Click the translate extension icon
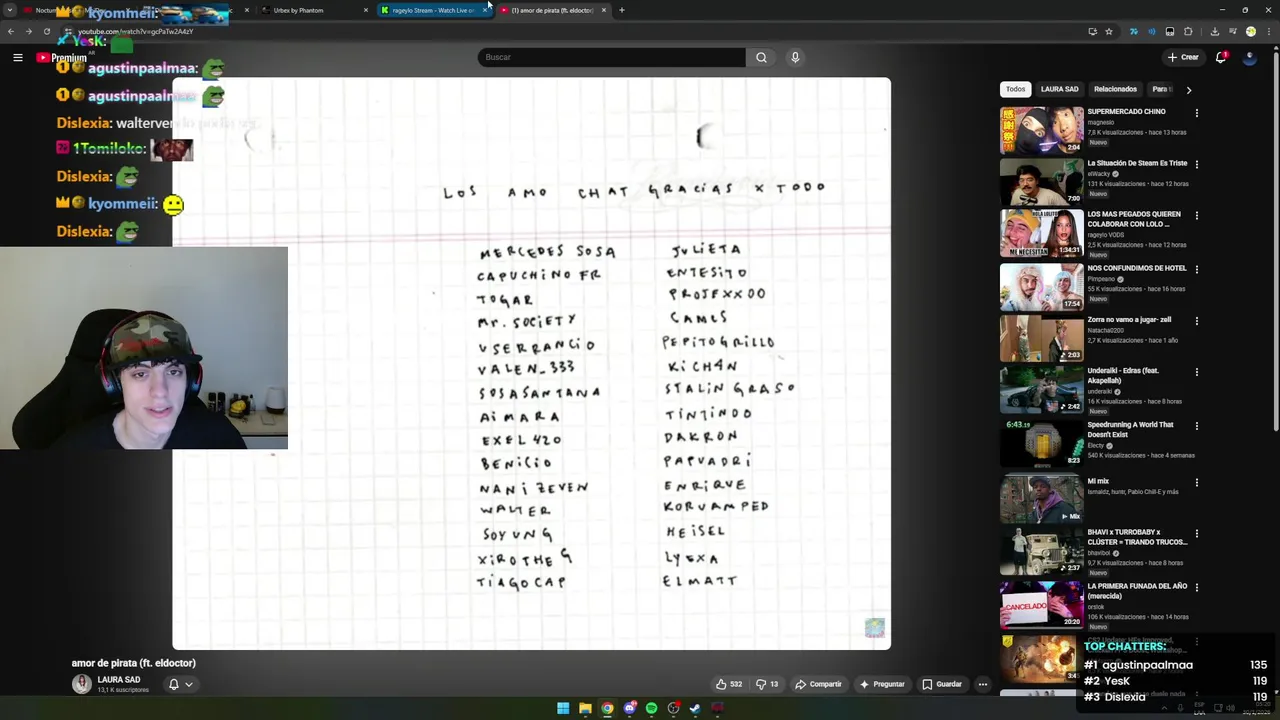 click(x=1133, y=31)
